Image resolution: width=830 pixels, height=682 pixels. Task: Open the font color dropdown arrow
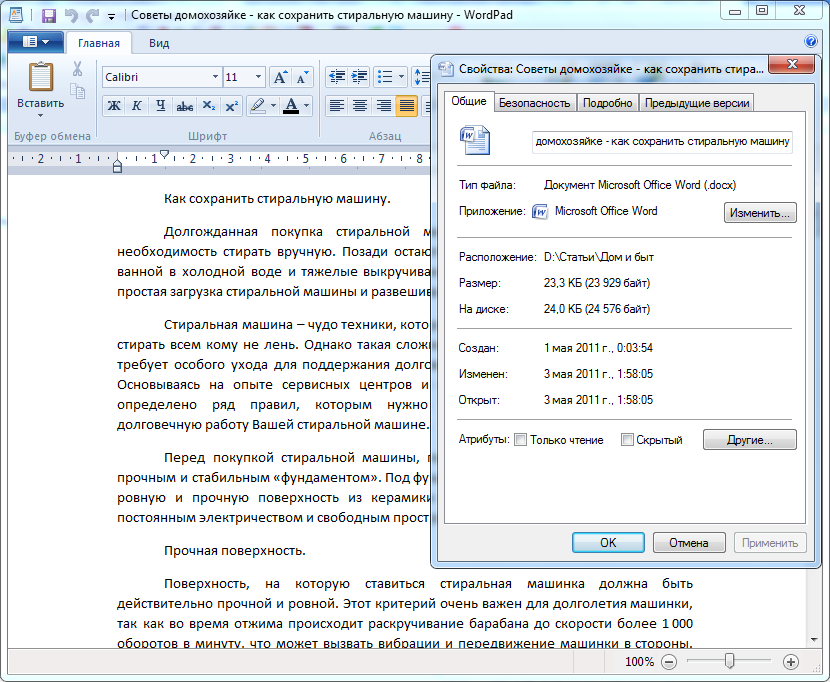pos(307,106)
